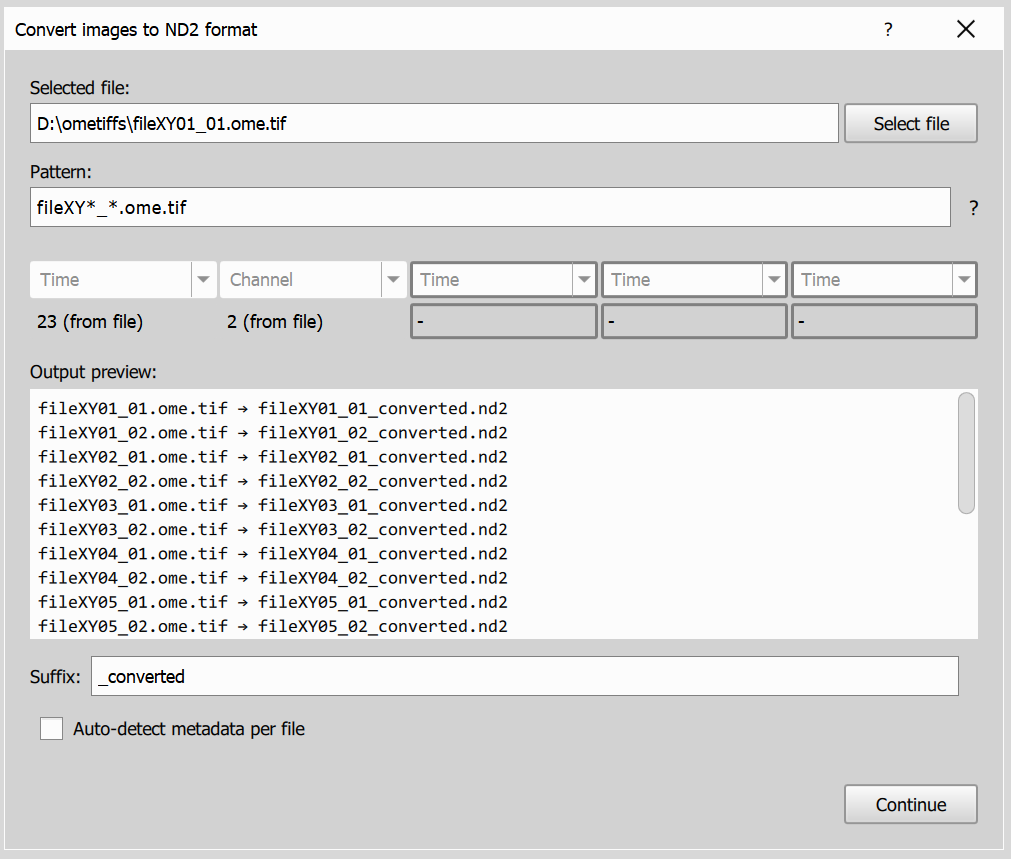The image size is (1011, 859).
Task: Close the Convert images to ND2 dialog
Action: (965, 29)
